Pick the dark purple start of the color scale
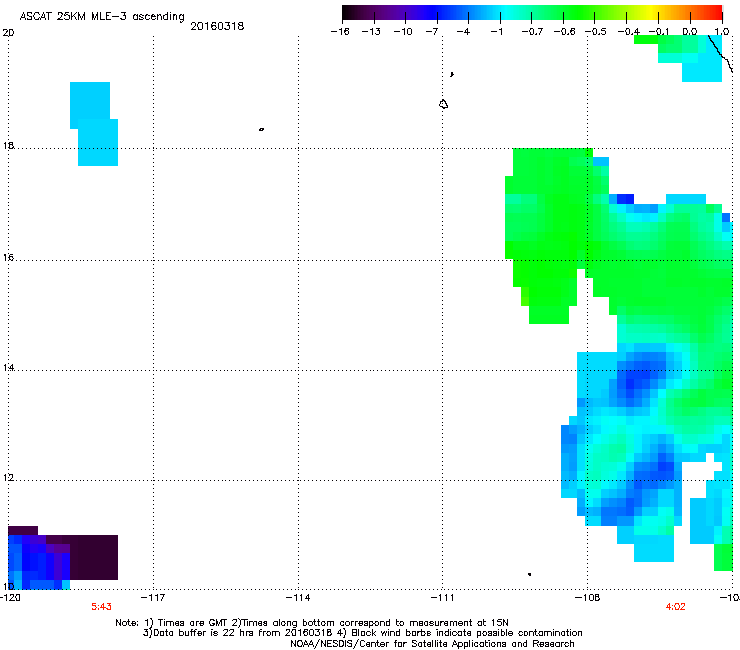Viewport: 740px width, 650px height. (x=352, y=12)
